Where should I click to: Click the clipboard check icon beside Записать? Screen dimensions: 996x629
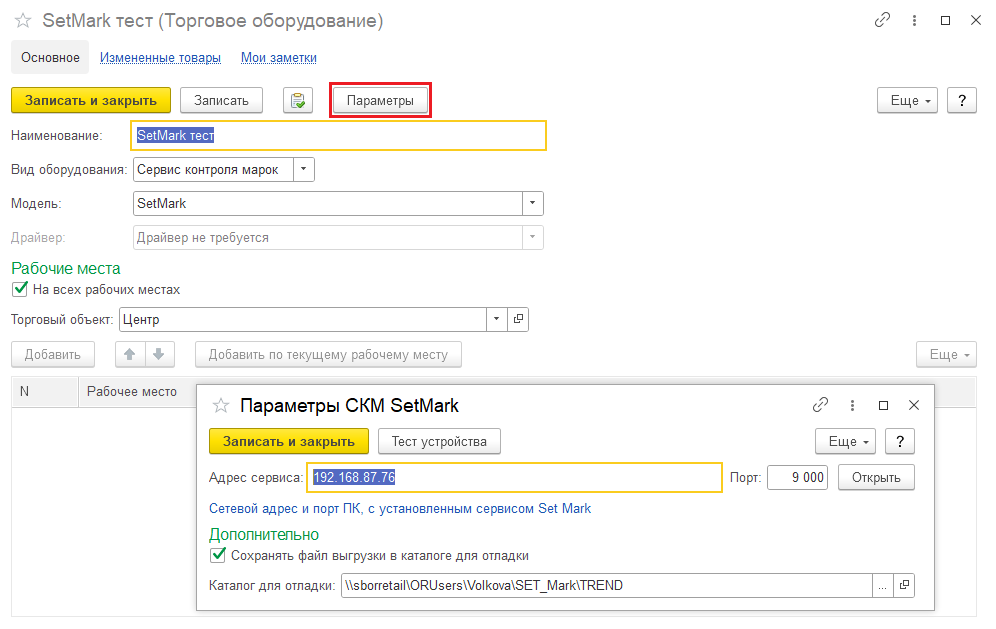298,100
